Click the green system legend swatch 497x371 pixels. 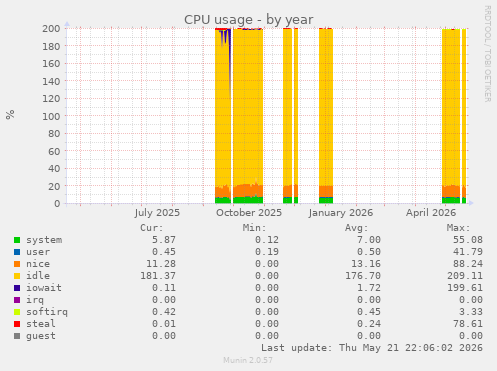coord(17,240)
